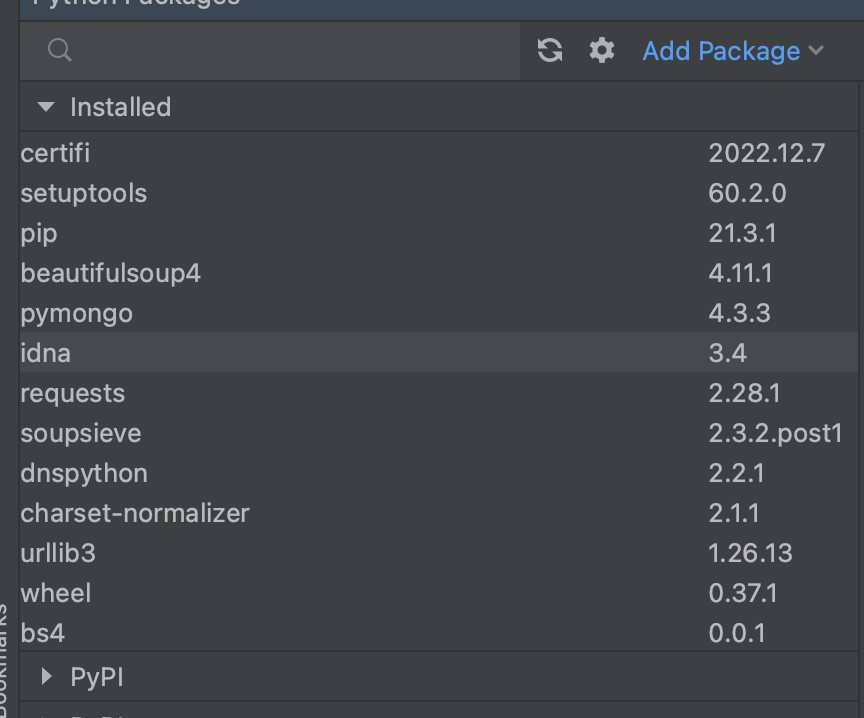
Task: Expand the PyPI repository section
Action: coord(46,677)
